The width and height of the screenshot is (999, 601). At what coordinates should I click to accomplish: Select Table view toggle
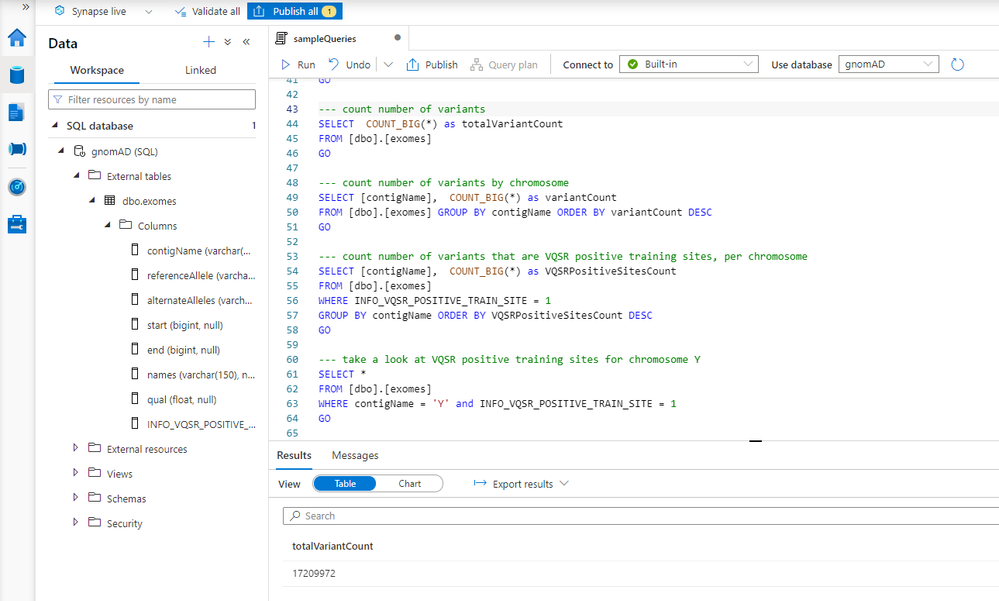(x=345, y=484)
